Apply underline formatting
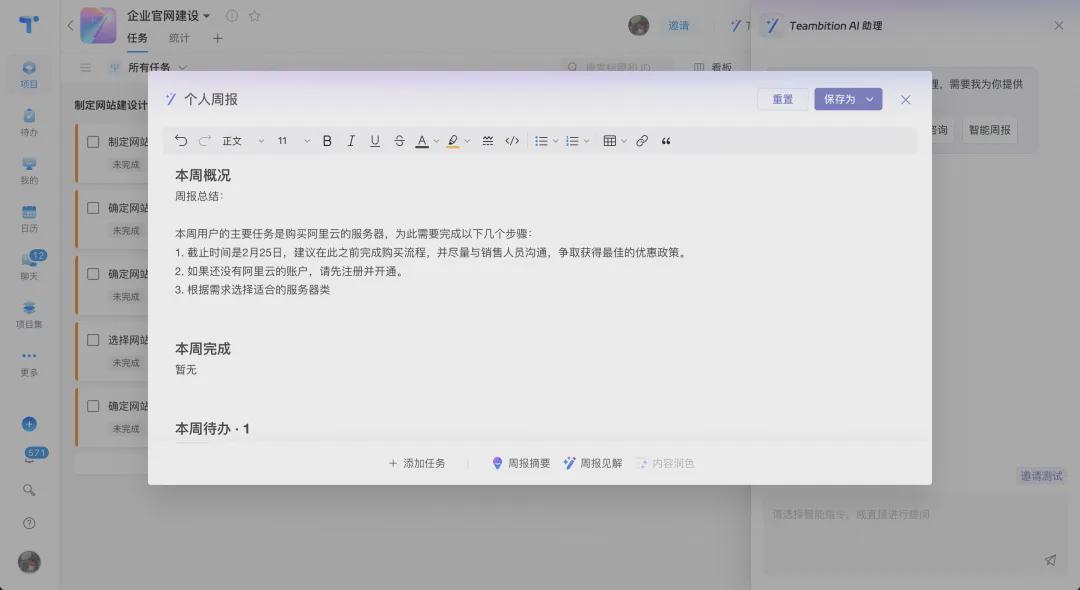 point(375,140)
